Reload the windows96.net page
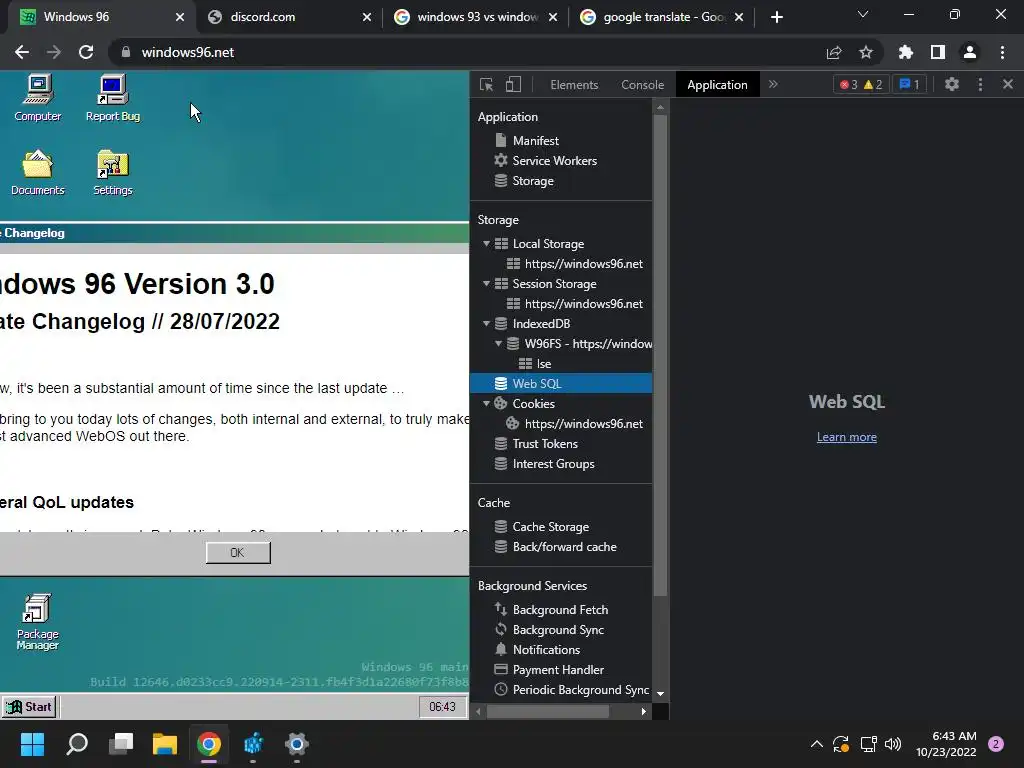This screenshot has width=1024, height=768. click(86, 52)
